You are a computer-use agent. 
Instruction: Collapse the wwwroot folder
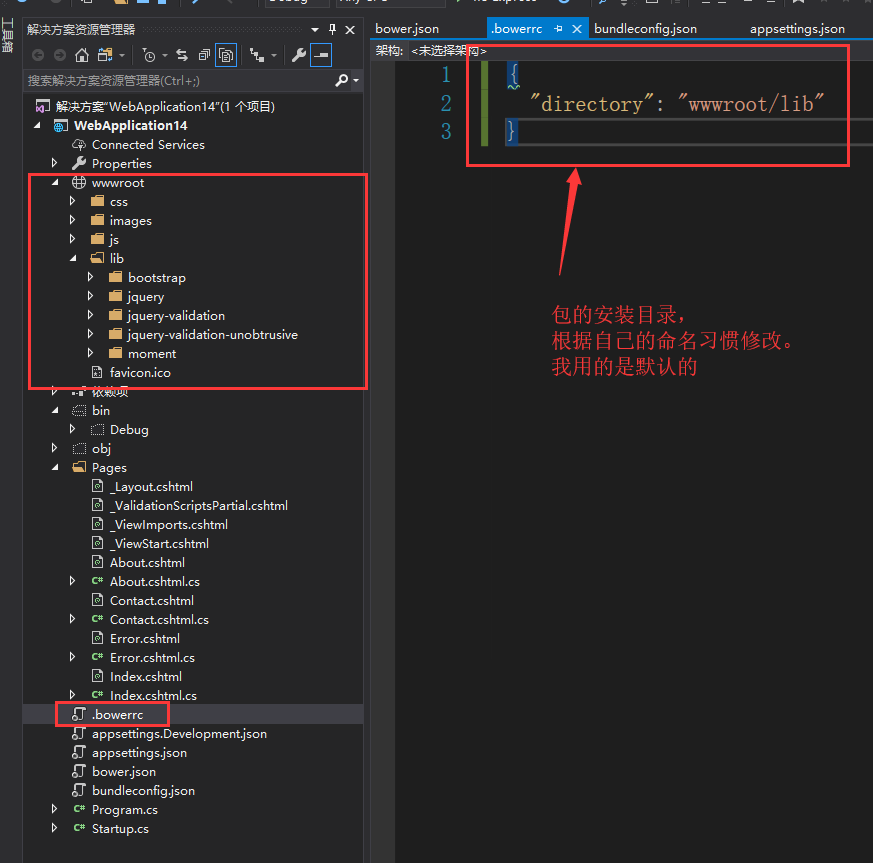coord(55,183)
